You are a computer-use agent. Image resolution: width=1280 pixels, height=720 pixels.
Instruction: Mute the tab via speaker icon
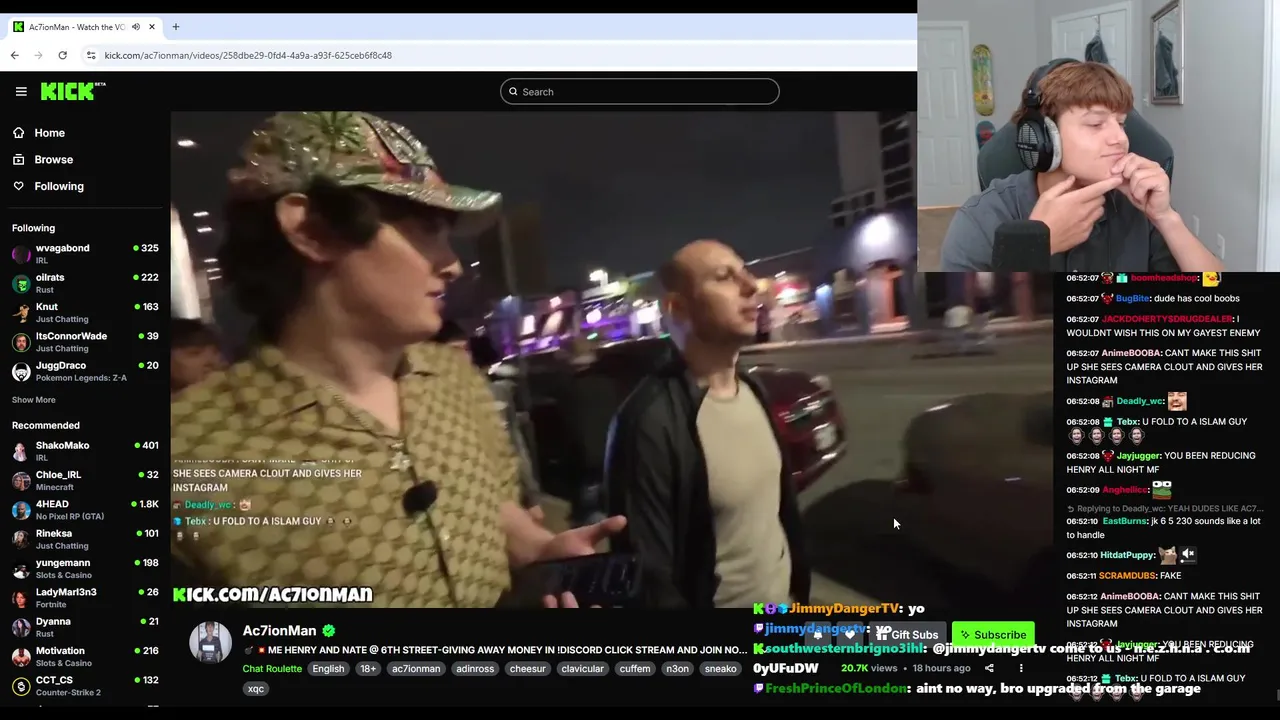point(136,27)
